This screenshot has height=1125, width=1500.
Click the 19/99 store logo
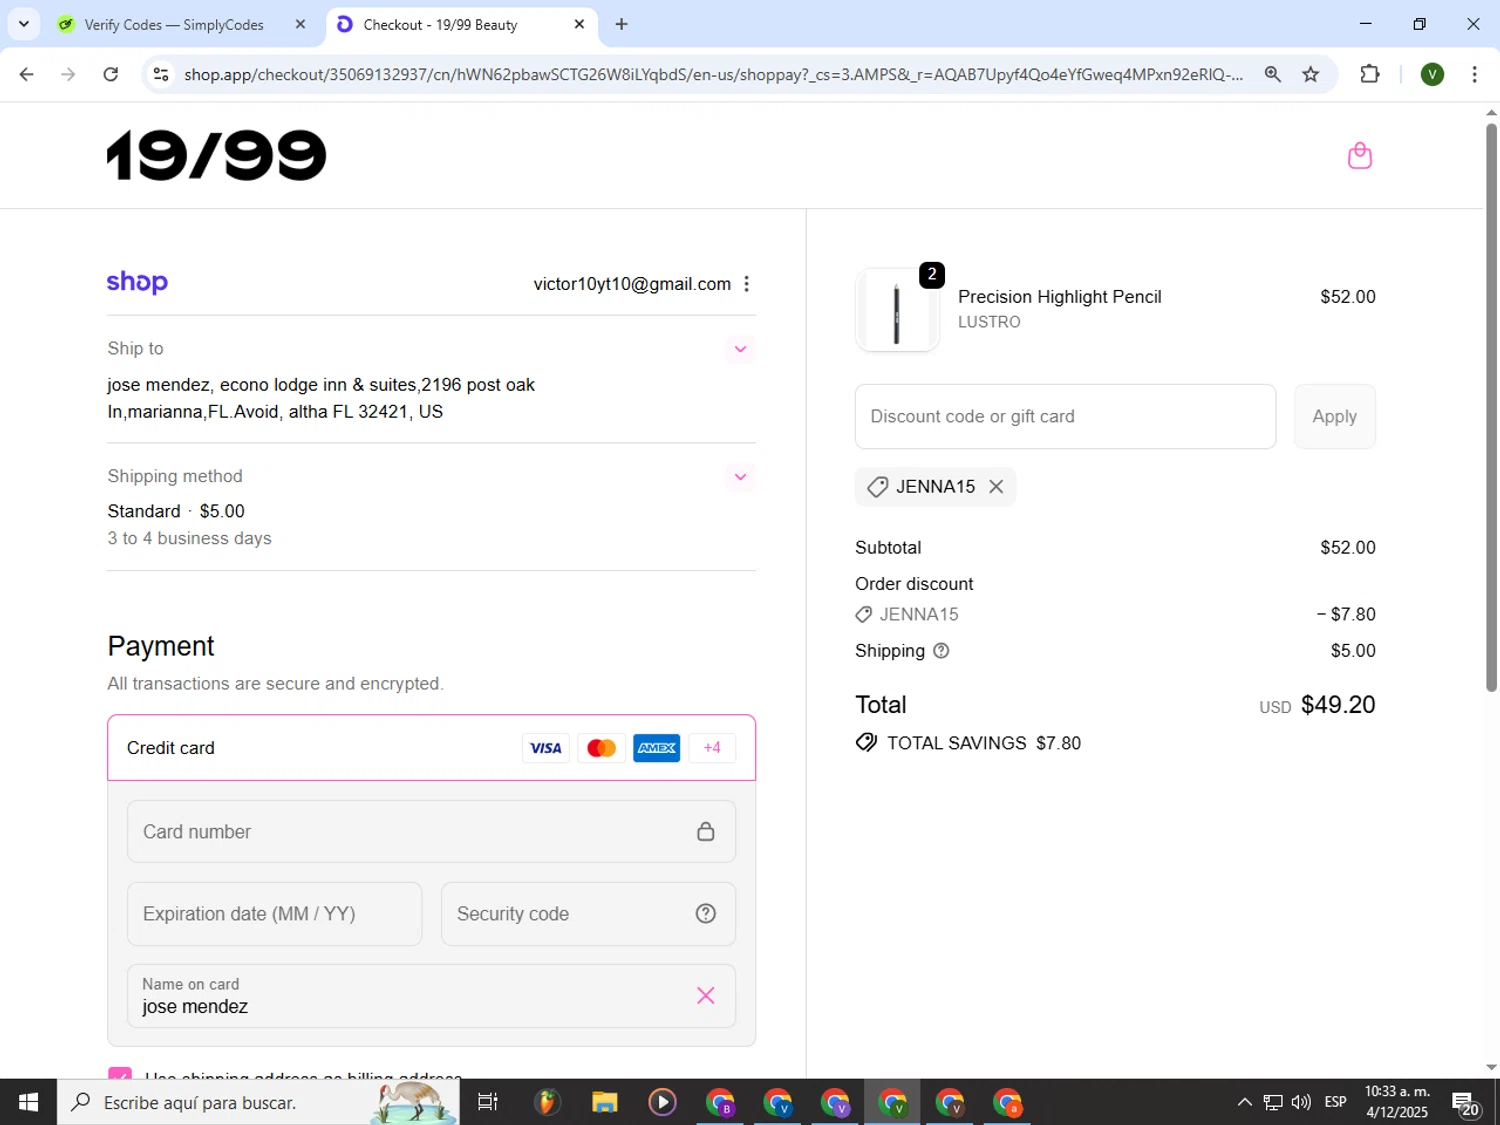click(x=217, y=156)
